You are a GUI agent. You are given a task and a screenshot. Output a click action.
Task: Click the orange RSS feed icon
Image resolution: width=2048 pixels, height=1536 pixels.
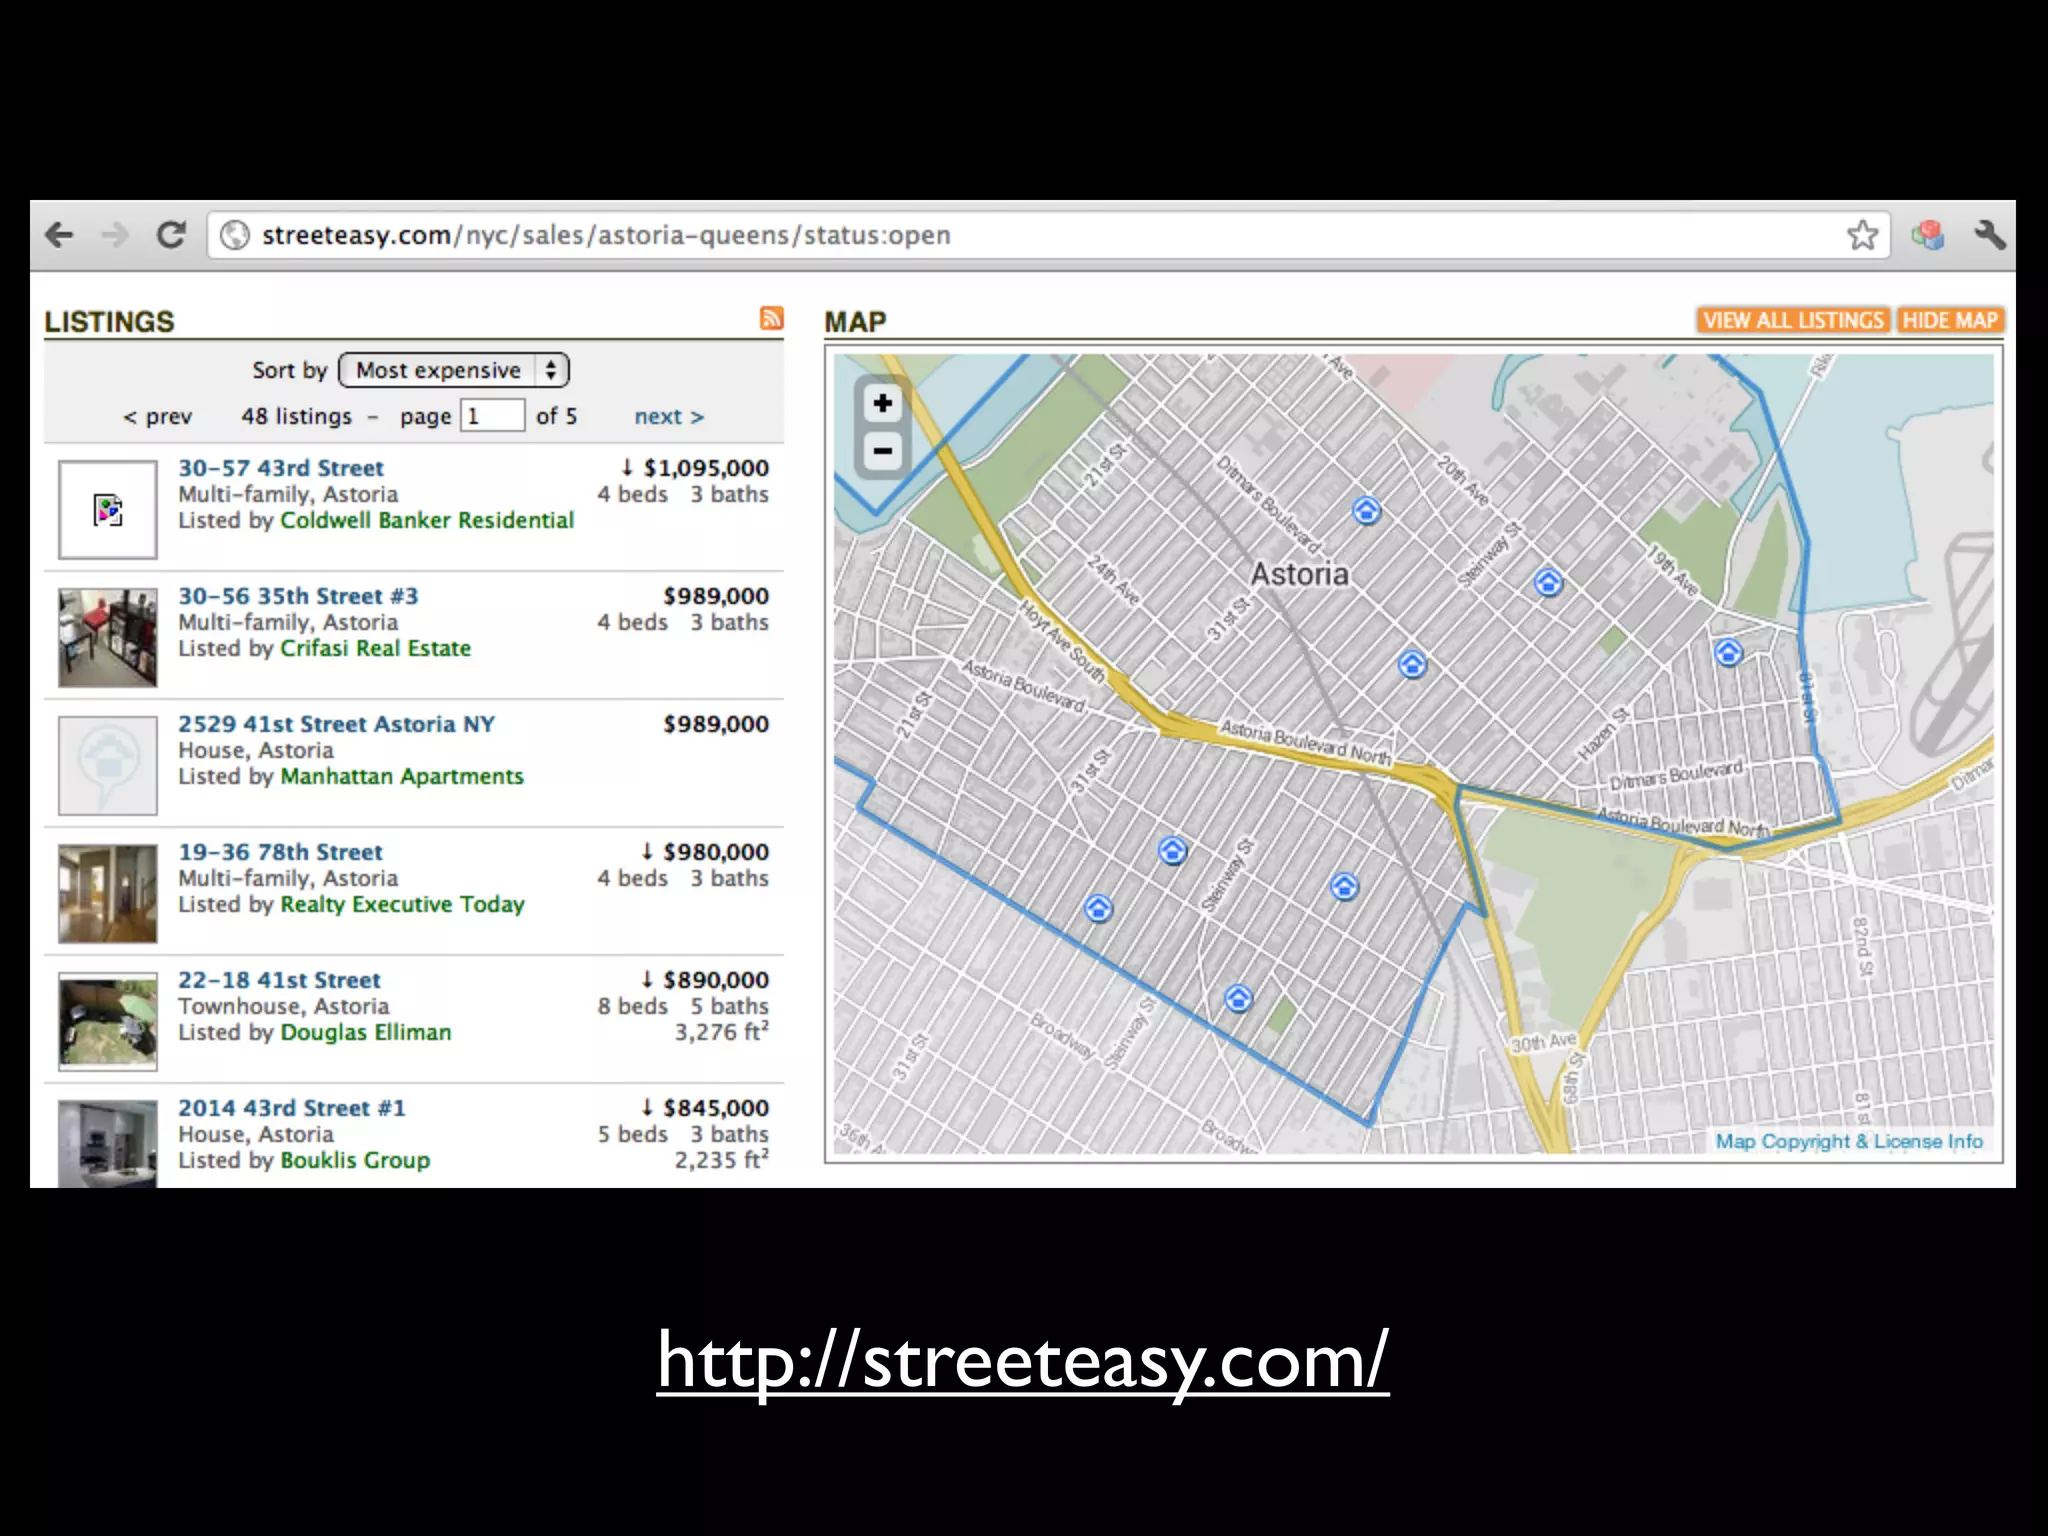point(771,318)
